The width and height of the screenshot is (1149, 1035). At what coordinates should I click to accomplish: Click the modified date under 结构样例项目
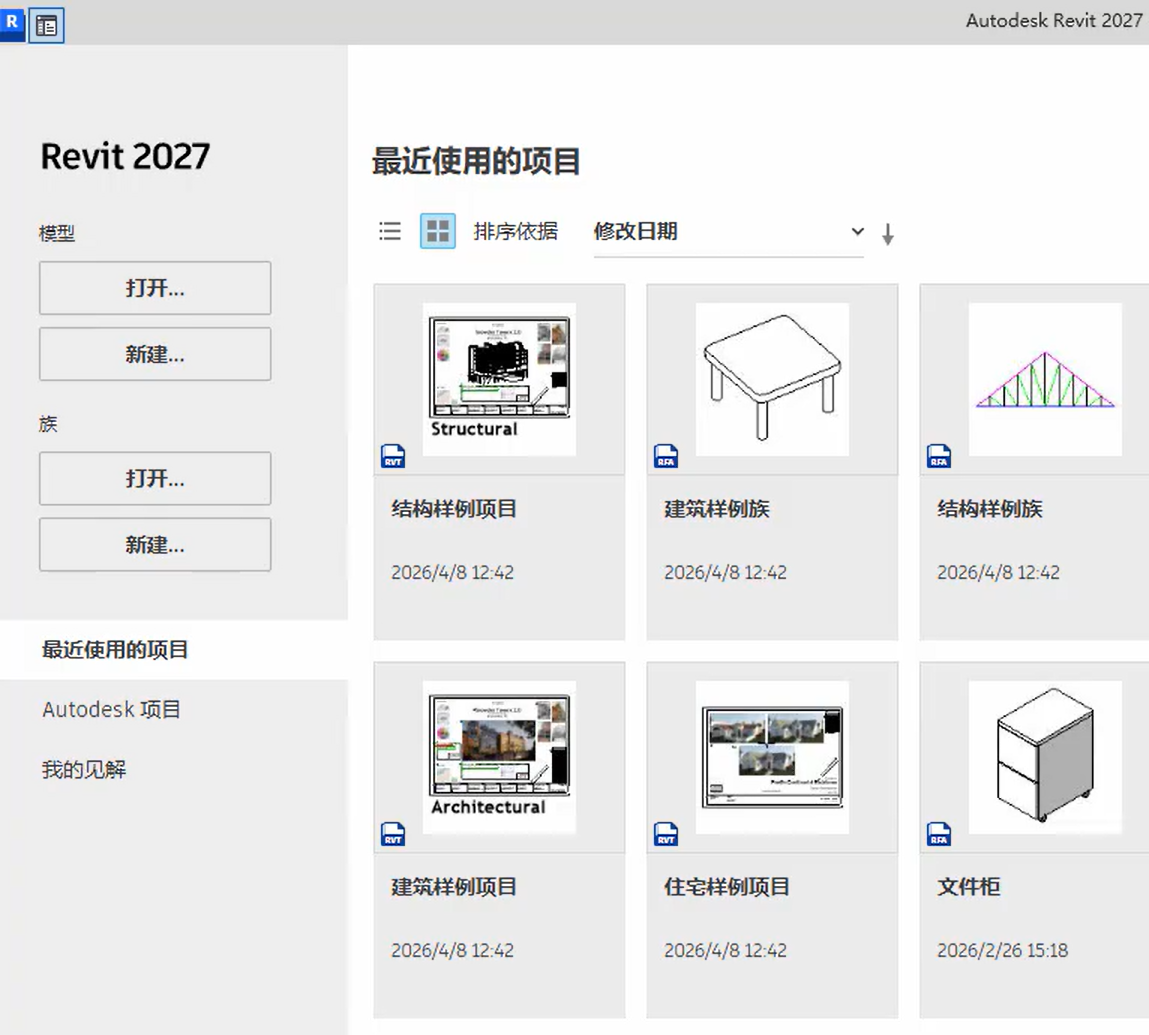453,572
